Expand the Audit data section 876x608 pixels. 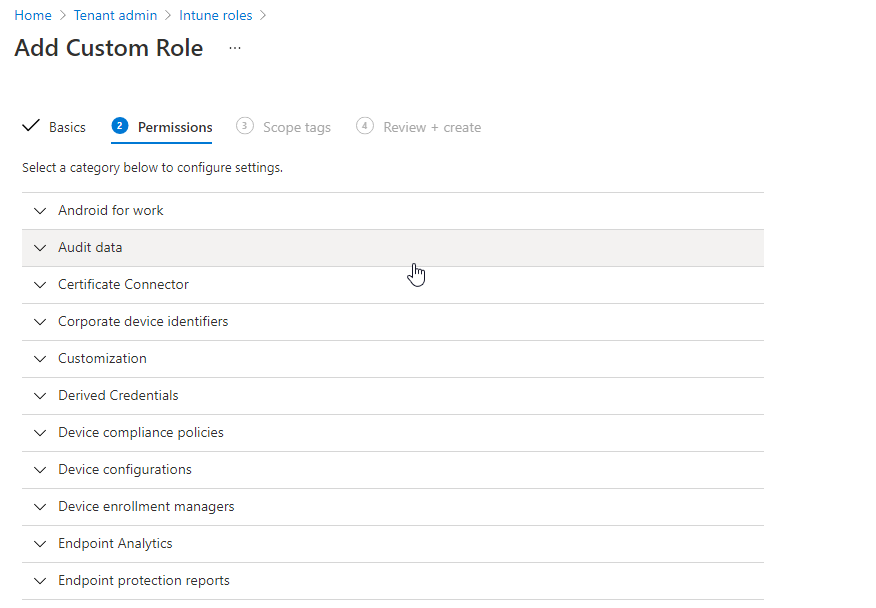[x=90, y=248]
